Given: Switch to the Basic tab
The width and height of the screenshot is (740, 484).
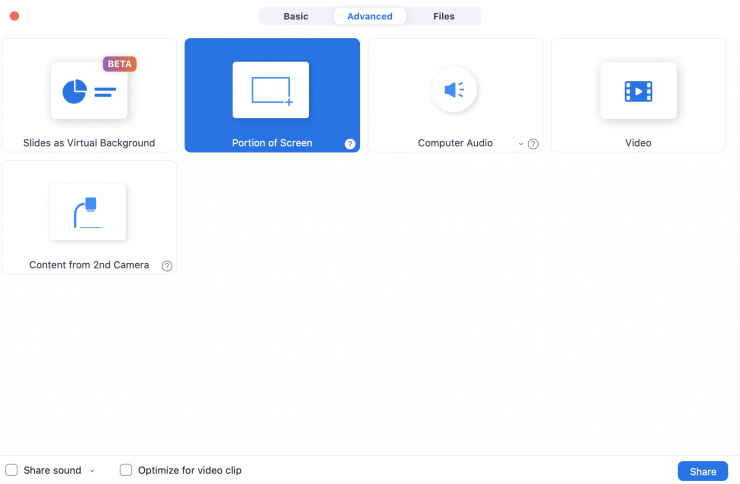Looking at the screenshot, I should click(x=296, y=16).
